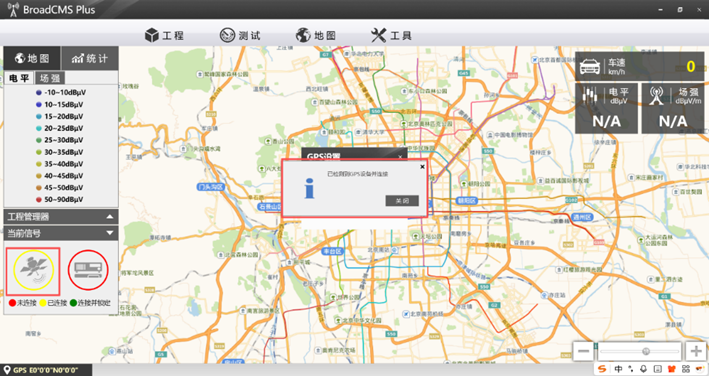Toggle the input method punctuation icon
Image resolution: width=709 pixels, height=376 pixels.
pyautogui.click(x=631, y=369)
